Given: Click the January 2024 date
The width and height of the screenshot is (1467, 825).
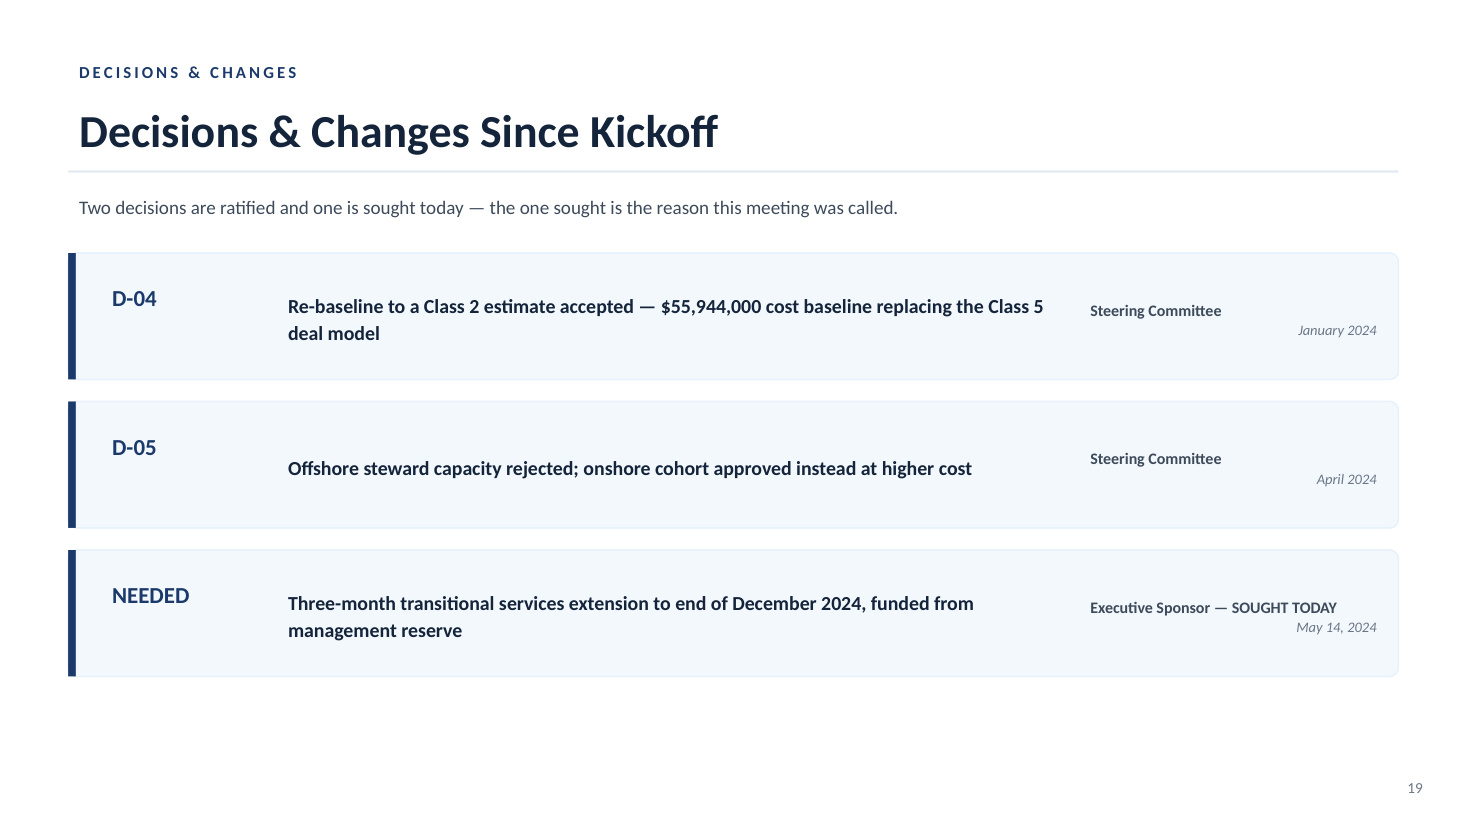Looking at the screenshot, I should tap(1337, 331).
